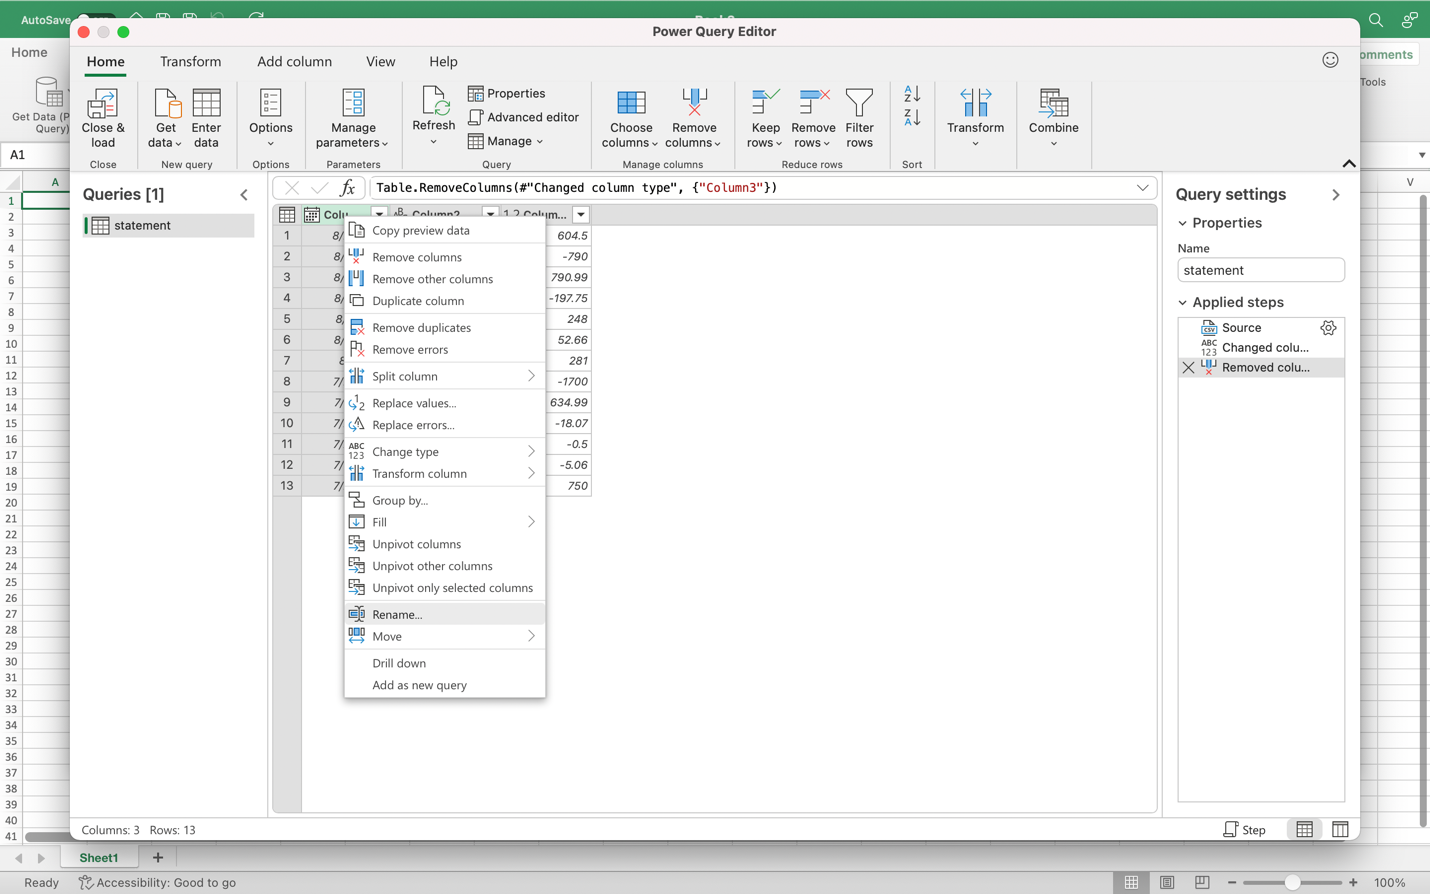Switch to data table view in status bar

(1305, 830)
